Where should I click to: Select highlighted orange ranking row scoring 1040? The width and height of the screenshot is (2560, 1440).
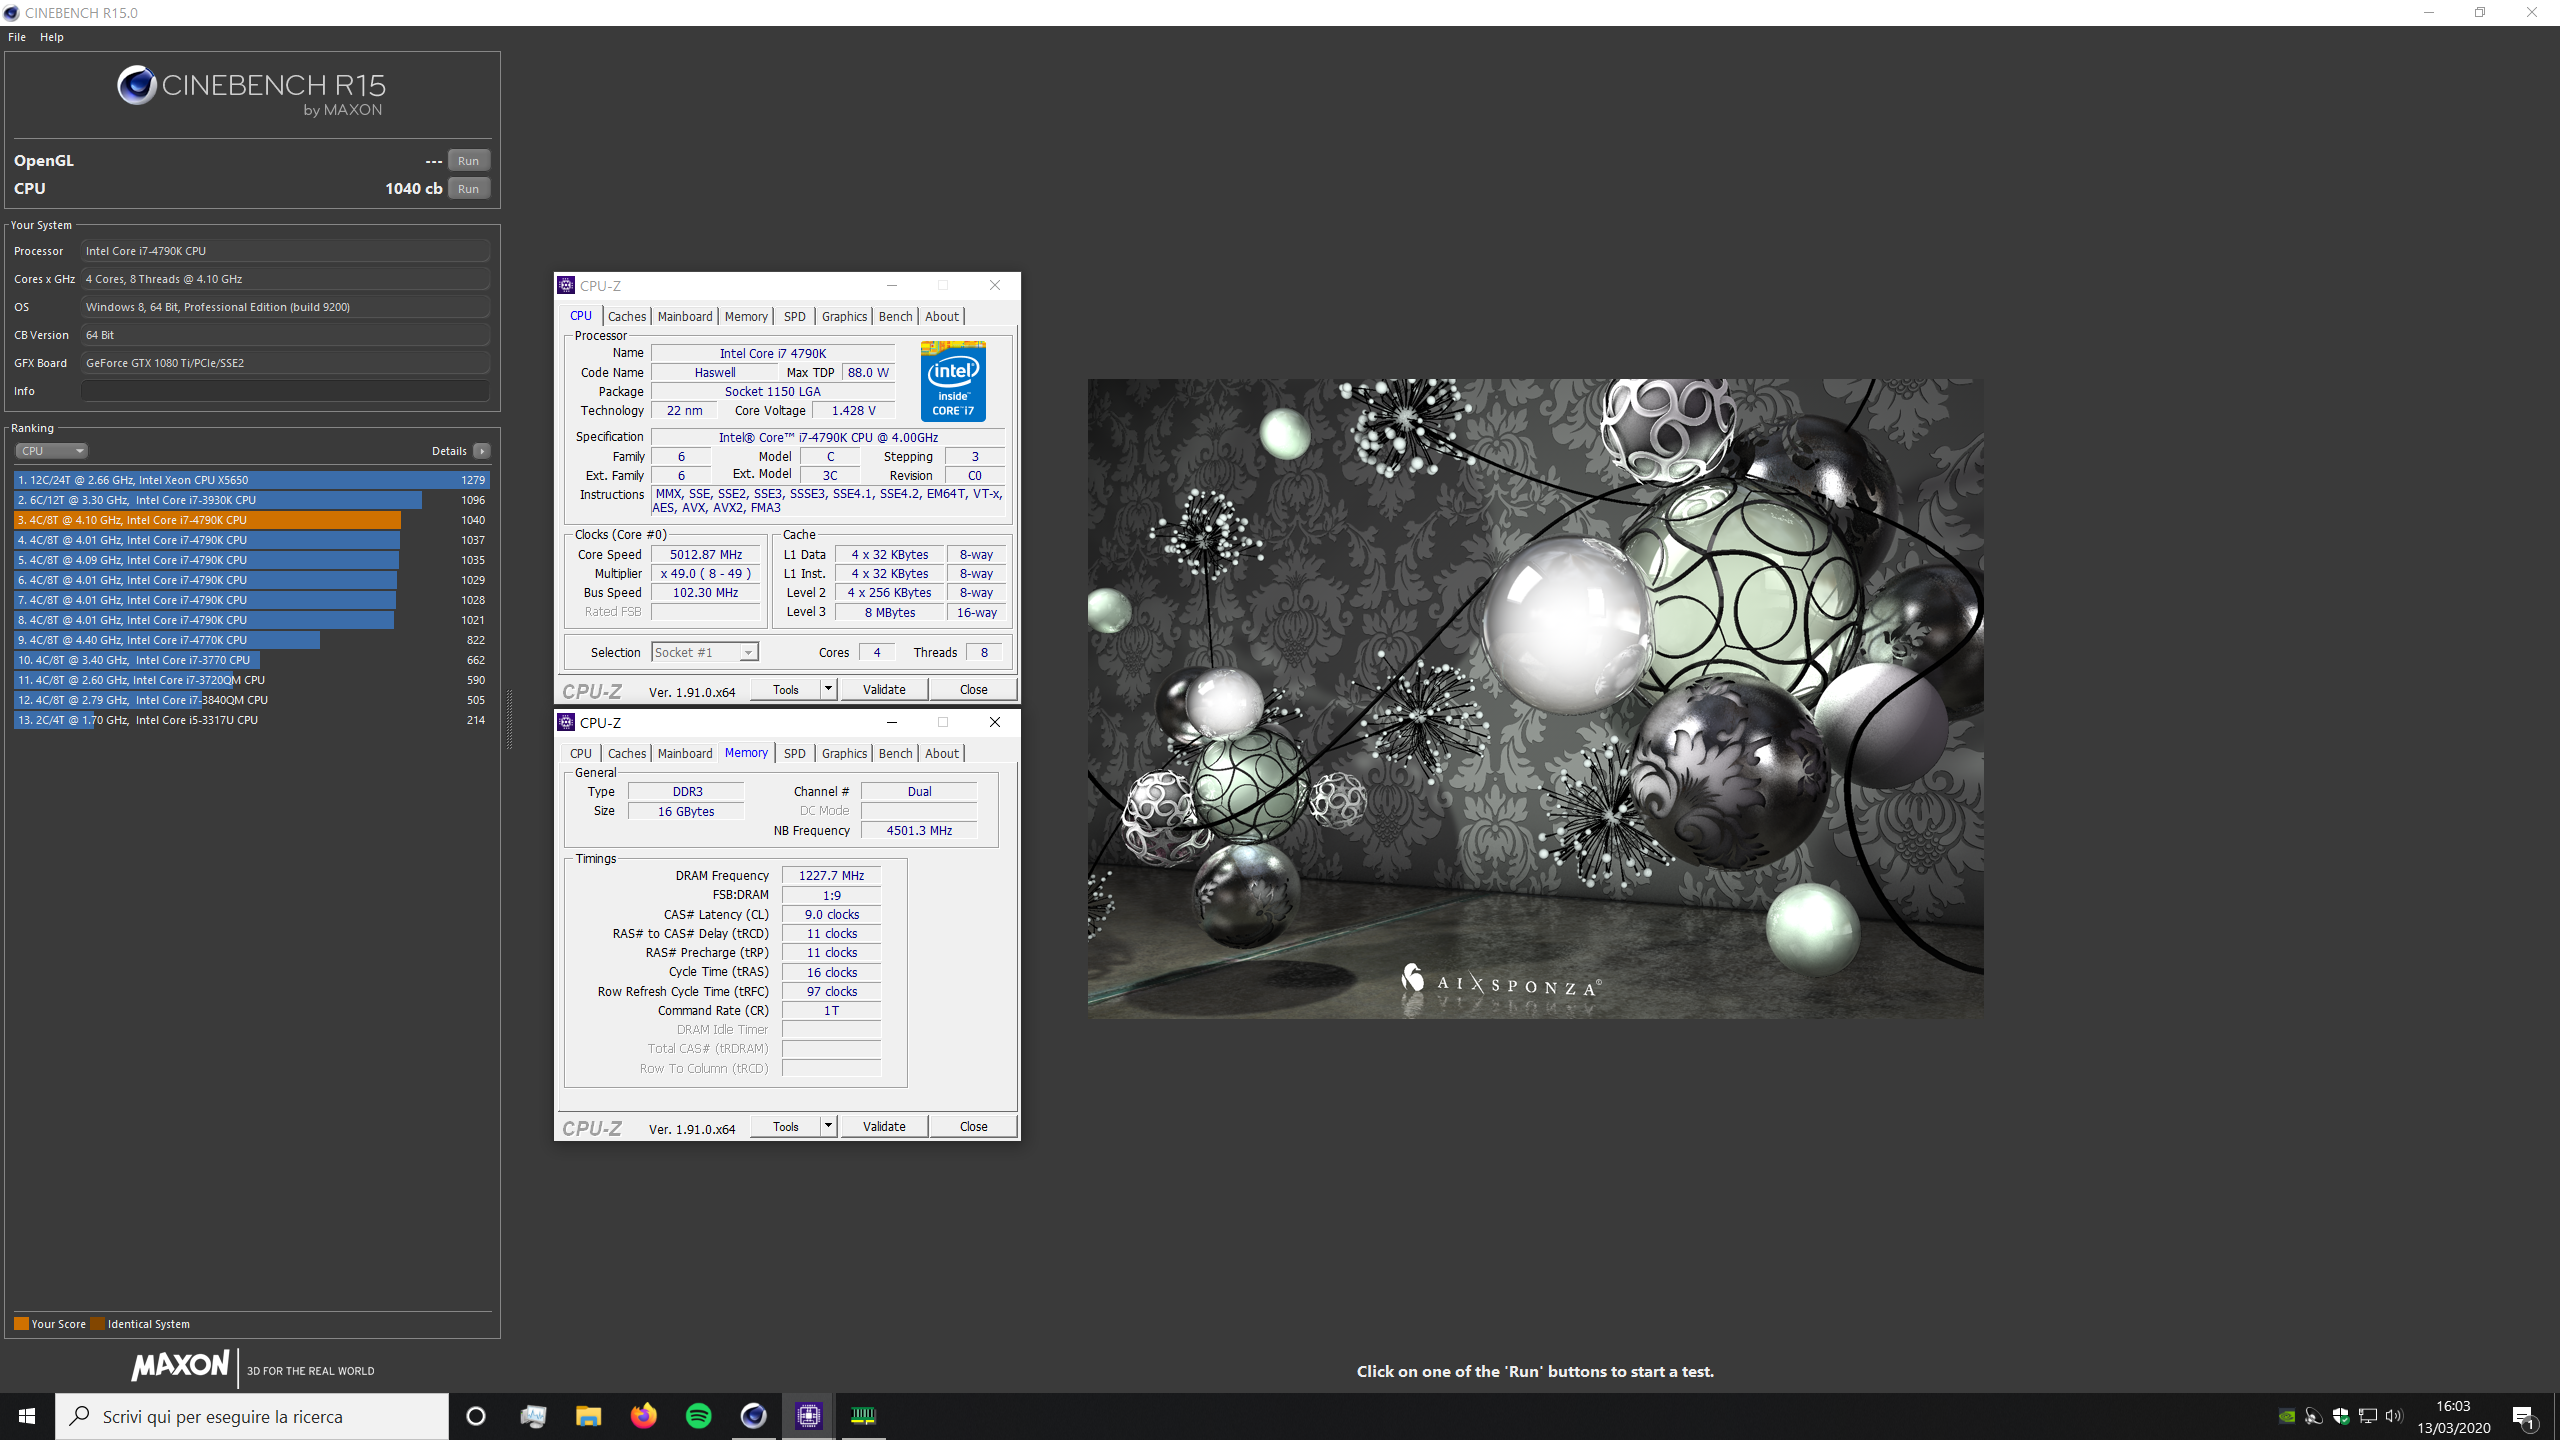251,520
